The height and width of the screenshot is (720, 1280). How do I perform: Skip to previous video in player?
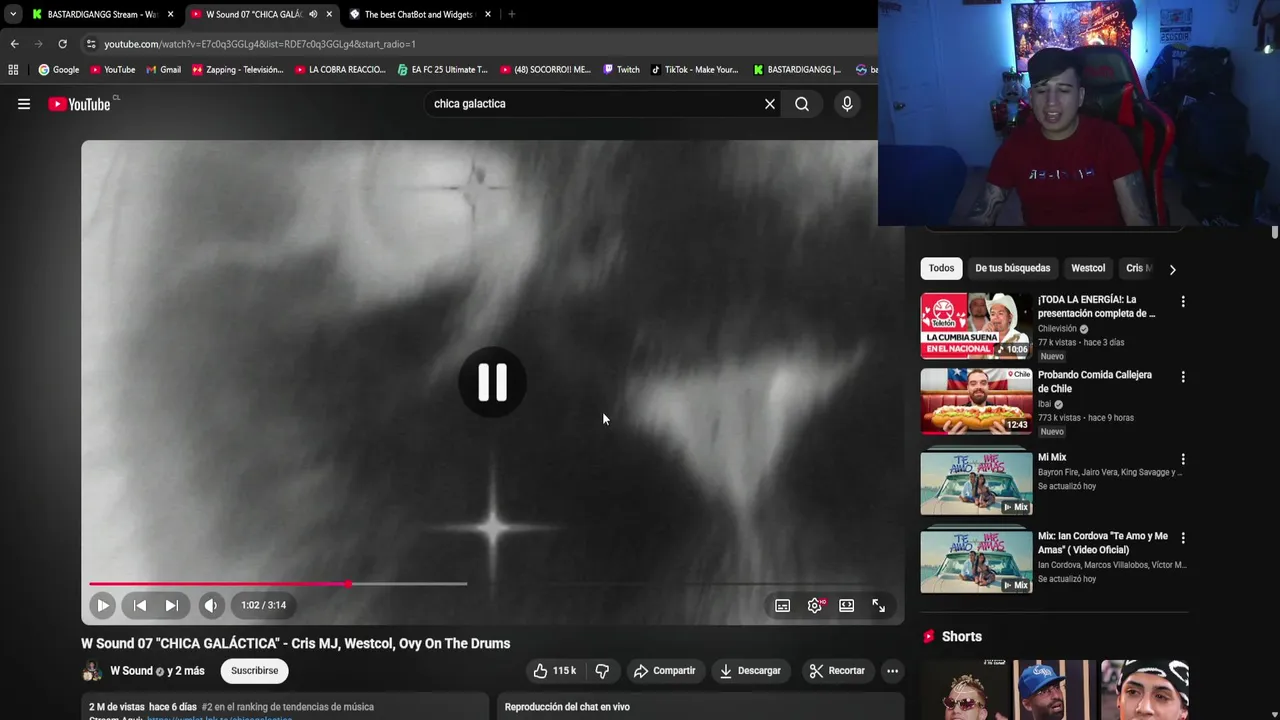tap(140, 605)
